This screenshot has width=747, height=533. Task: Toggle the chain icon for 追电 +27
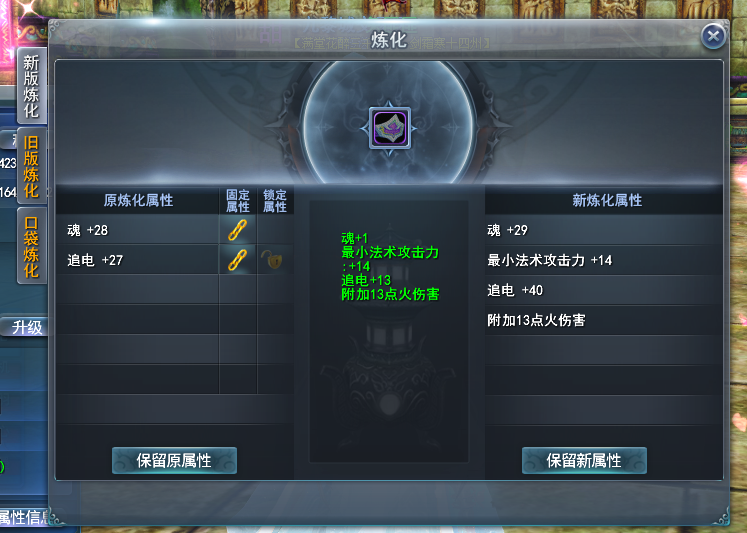[x=237, y=260]
